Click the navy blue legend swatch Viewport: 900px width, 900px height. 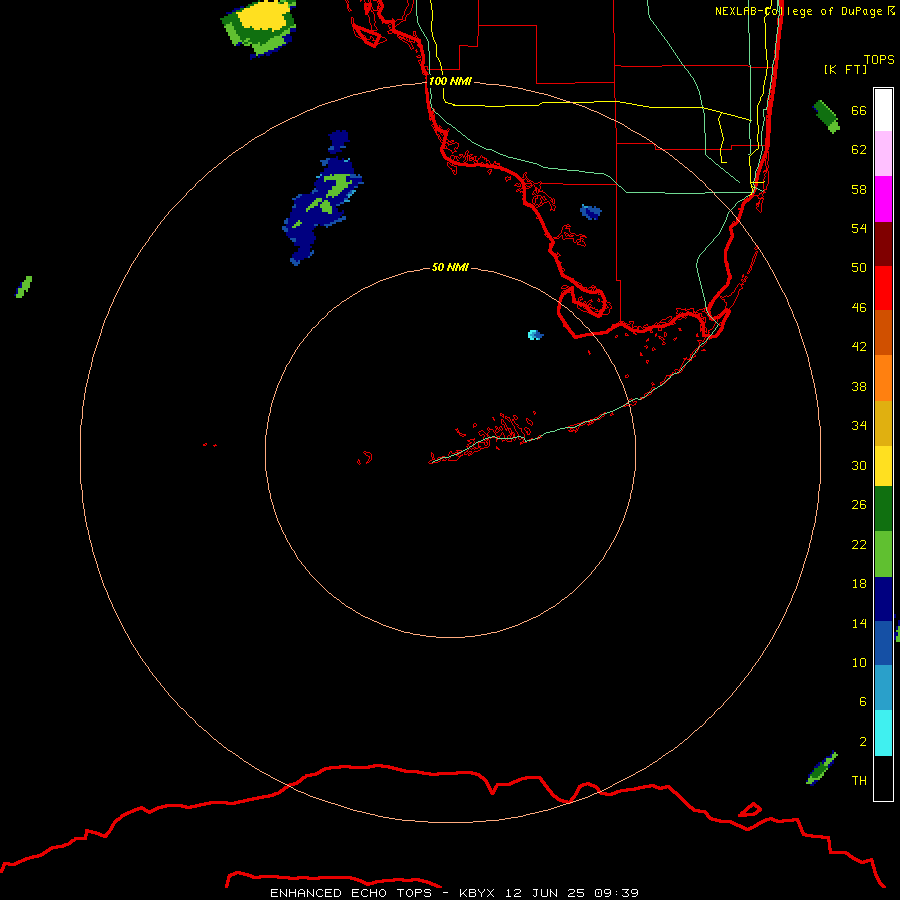pyautogui.click(x=883, y=599)
